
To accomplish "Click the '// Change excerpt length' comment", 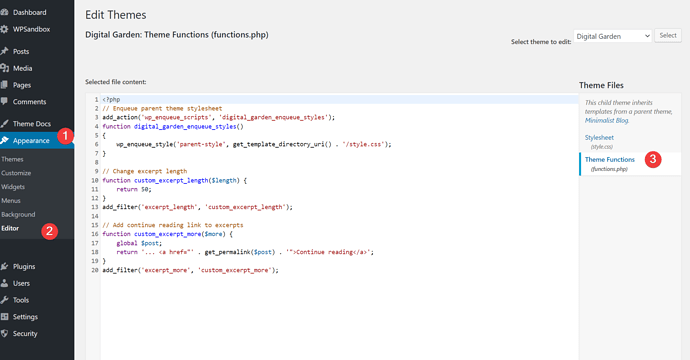I will [145, 171].
